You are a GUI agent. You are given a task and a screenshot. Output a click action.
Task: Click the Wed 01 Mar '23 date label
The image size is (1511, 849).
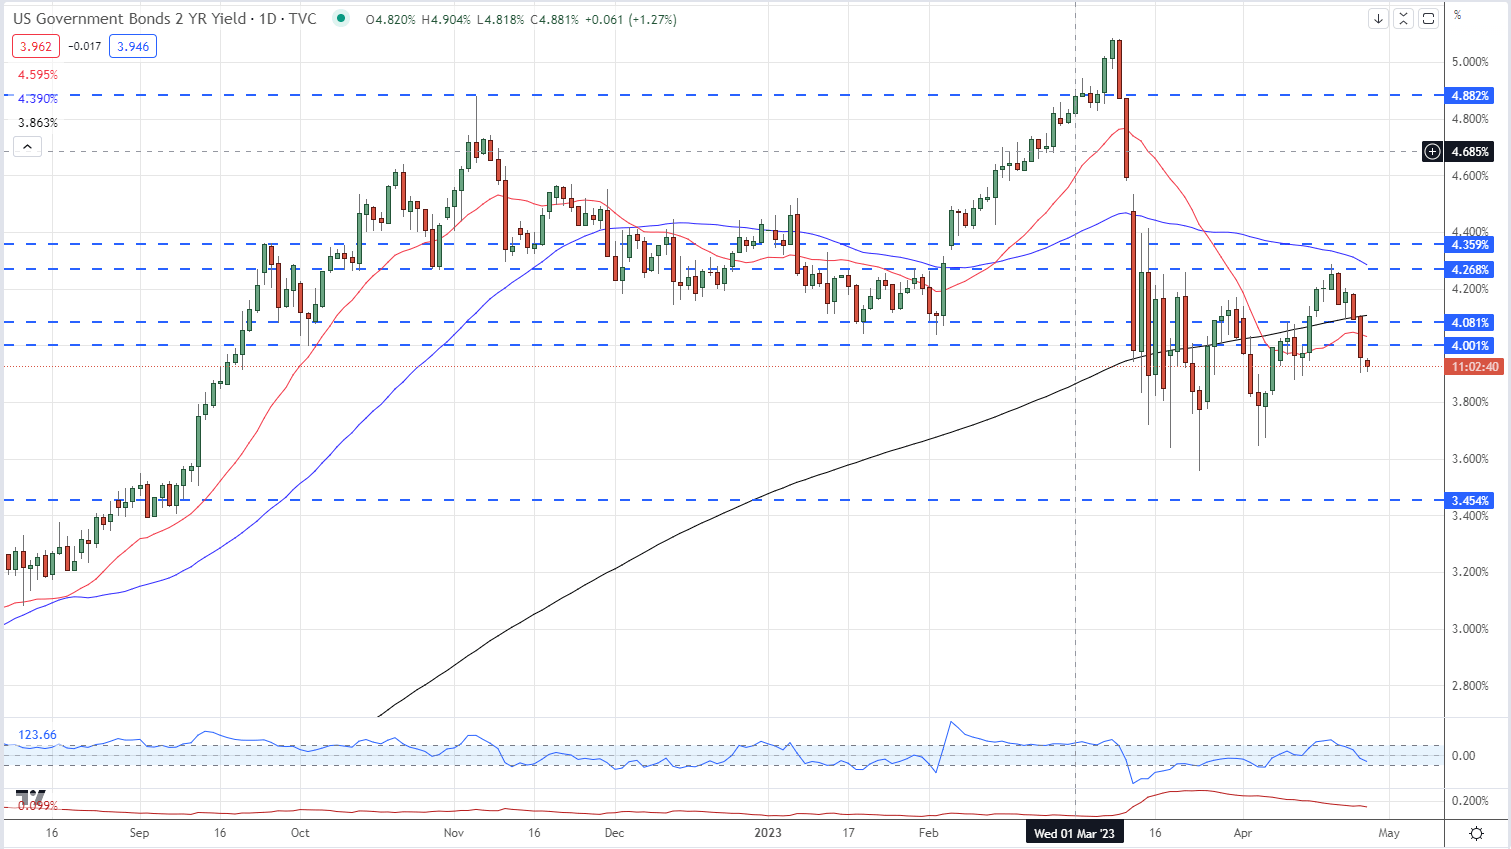tap(1074, 833)
